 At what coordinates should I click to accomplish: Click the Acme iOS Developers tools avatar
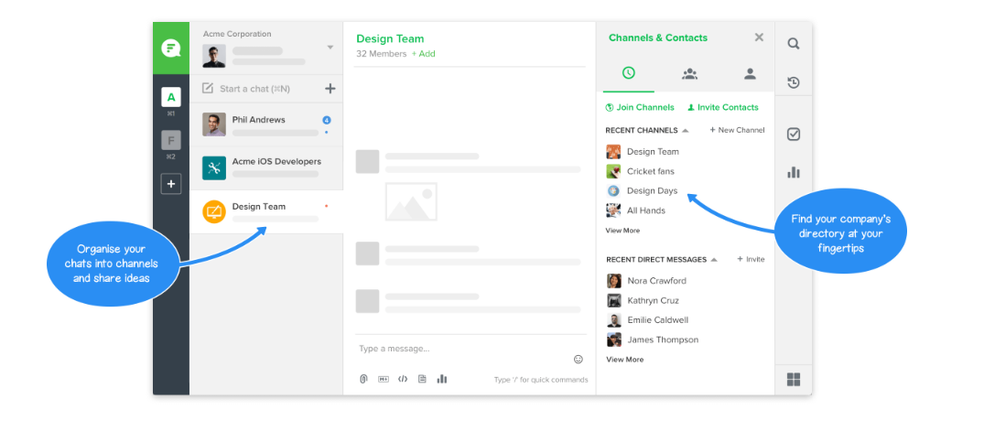214,168
